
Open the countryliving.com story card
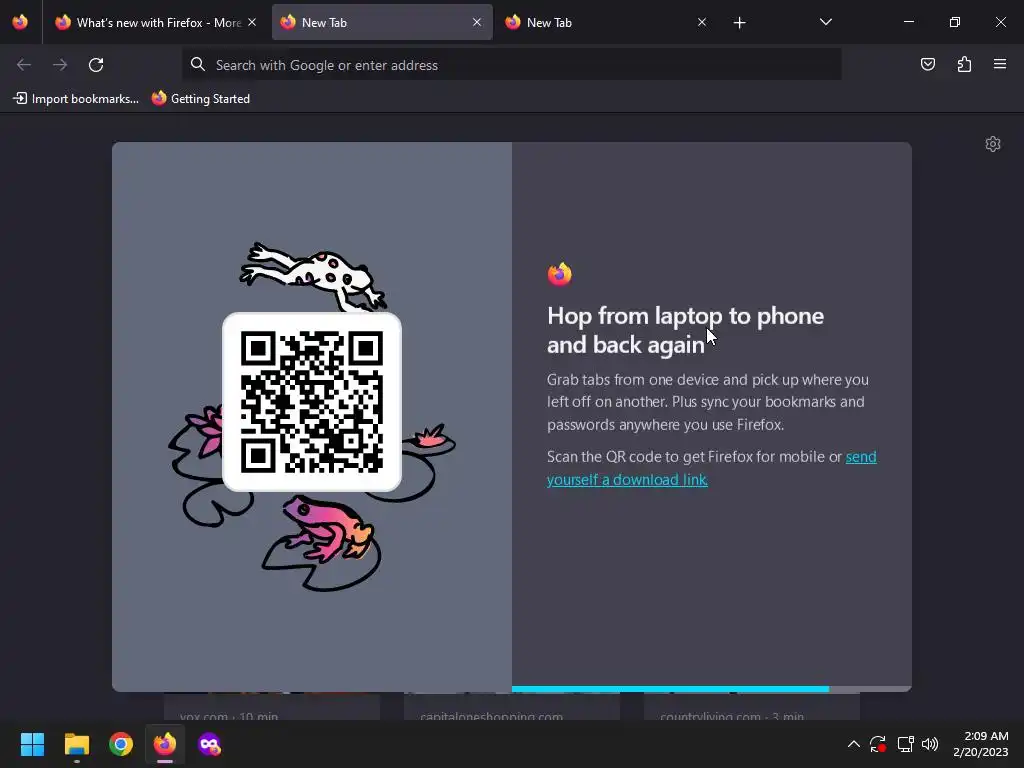pyautogui.click(x=752, y=707)
